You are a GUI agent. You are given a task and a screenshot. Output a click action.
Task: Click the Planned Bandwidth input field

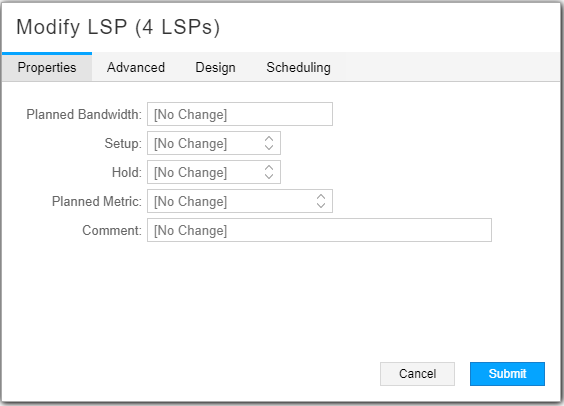(x=240, y=114)
